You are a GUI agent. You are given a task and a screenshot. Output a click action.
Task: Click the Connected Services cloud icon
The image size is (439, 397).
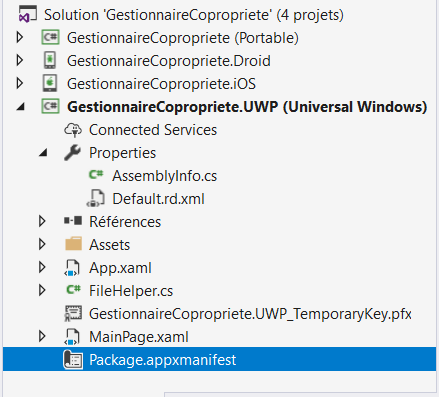(73, 130)
